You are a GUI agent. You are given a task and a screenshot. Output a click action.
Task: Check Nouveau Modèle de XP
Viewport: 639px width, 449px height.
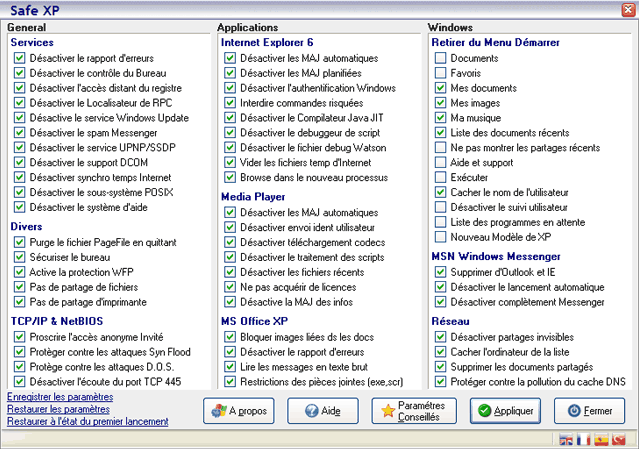click(440, 237)
